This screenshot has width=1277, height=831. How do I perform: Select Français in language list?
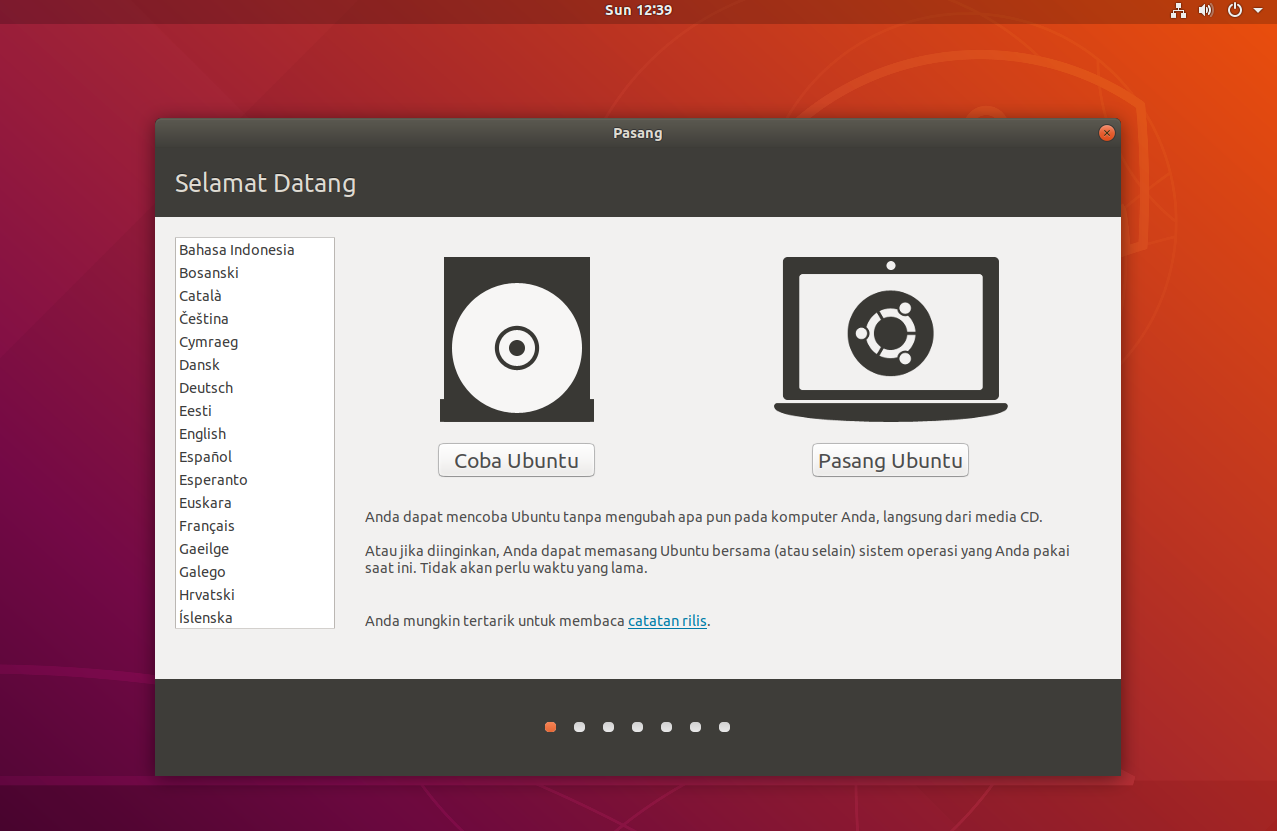pos(255,526)
